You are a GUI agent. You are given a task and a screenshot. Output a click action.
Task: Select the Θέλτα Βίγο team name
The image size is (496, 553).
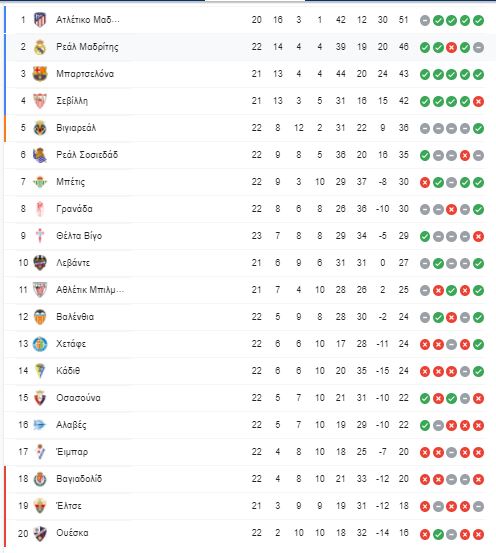tap(79, 236)
